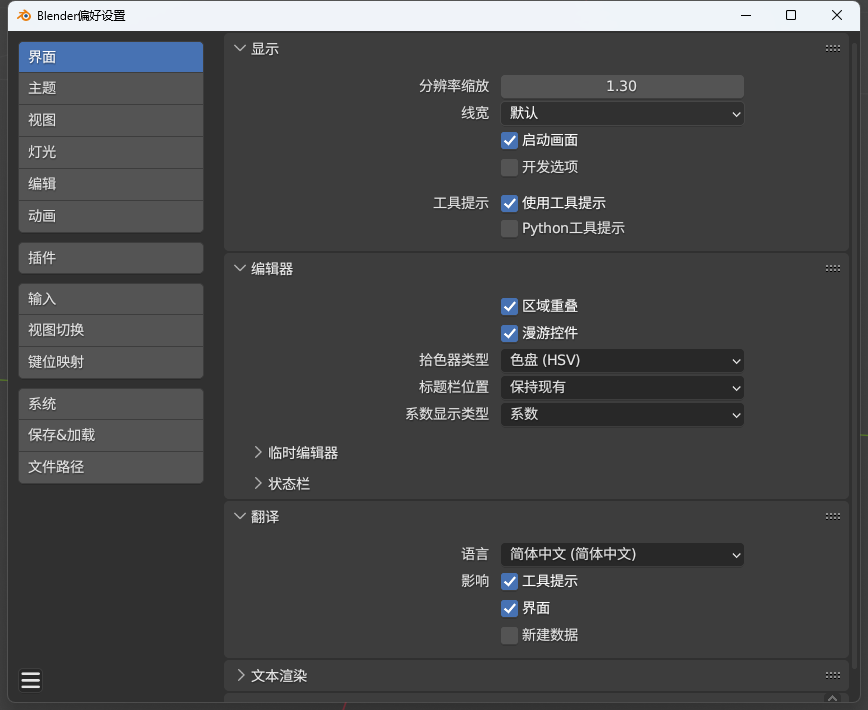Image resolution: width=868 pixels, height=710 pixels.
Task: Collapse the 编辑器 panel
Action: (240, 269)
